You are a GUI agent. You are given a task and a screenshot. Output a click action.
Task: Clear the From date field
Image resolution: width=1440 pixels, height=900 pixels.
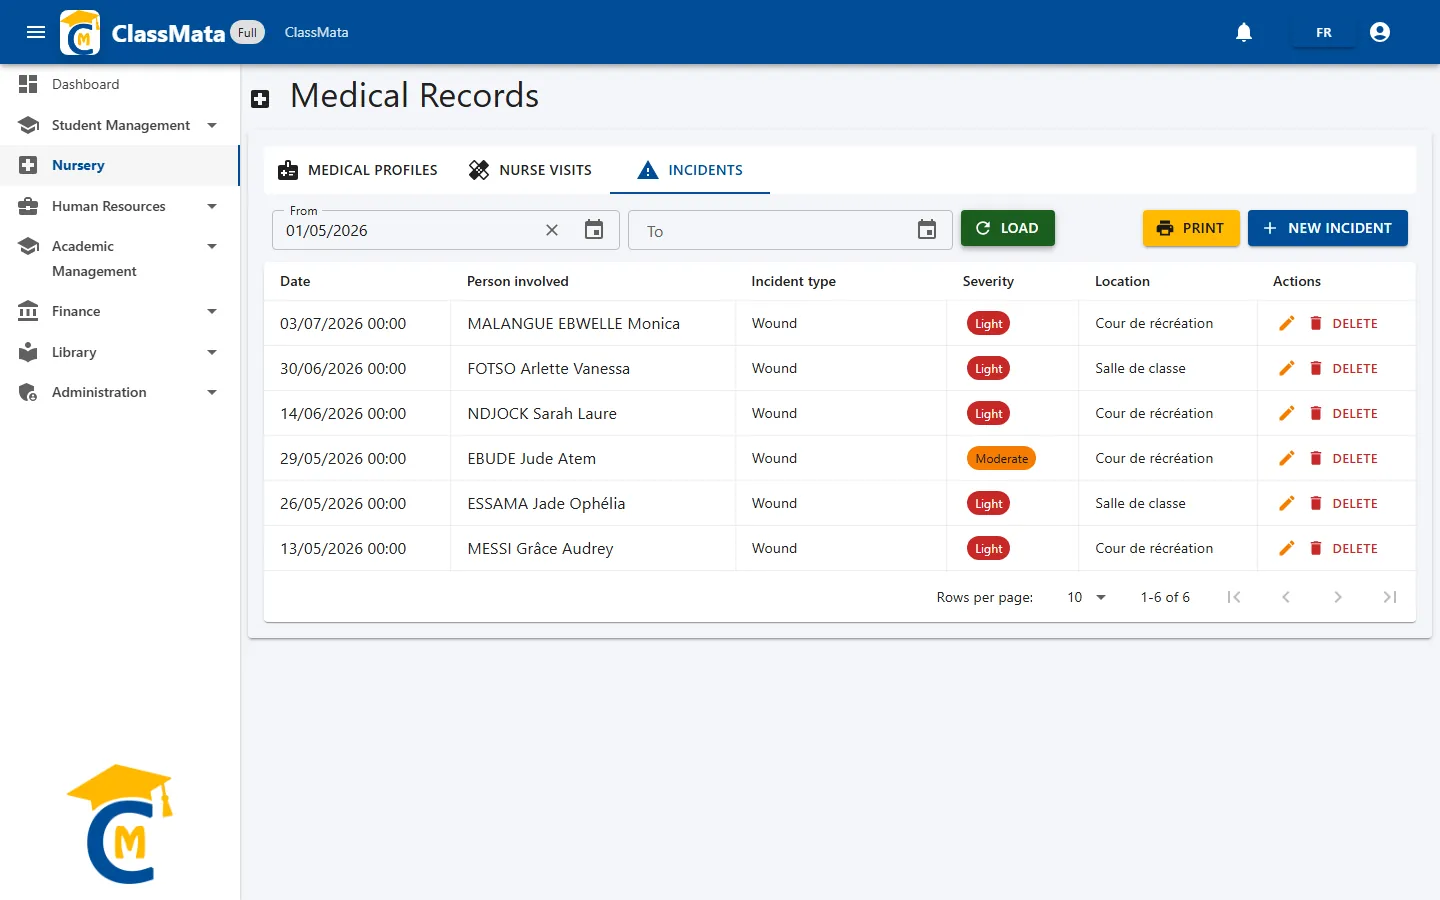click(x=552, y=230)
